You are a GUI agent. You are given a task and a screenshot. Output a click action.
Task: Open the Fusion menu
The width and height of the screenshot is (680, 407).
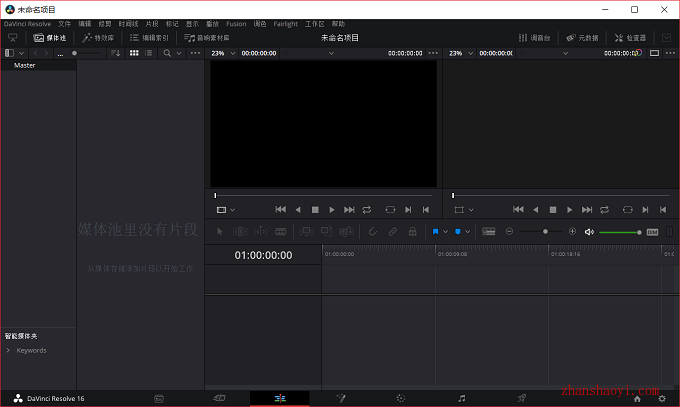point(236,24)
